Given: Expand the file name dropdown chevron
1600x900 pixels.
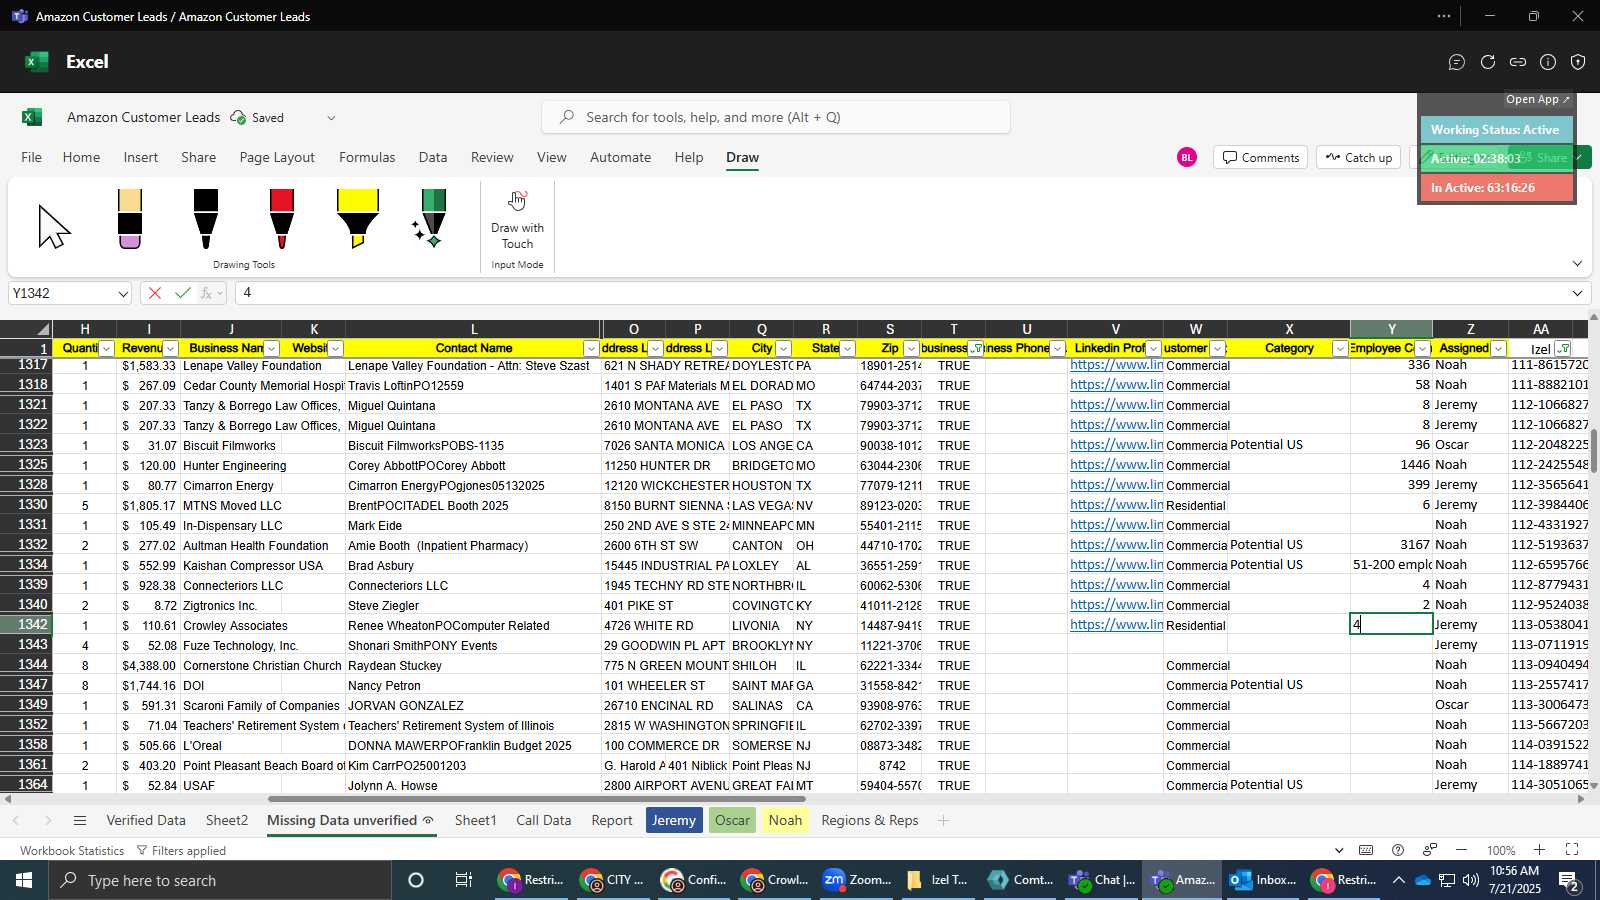Looking at the screenshot, I should 331,118.
